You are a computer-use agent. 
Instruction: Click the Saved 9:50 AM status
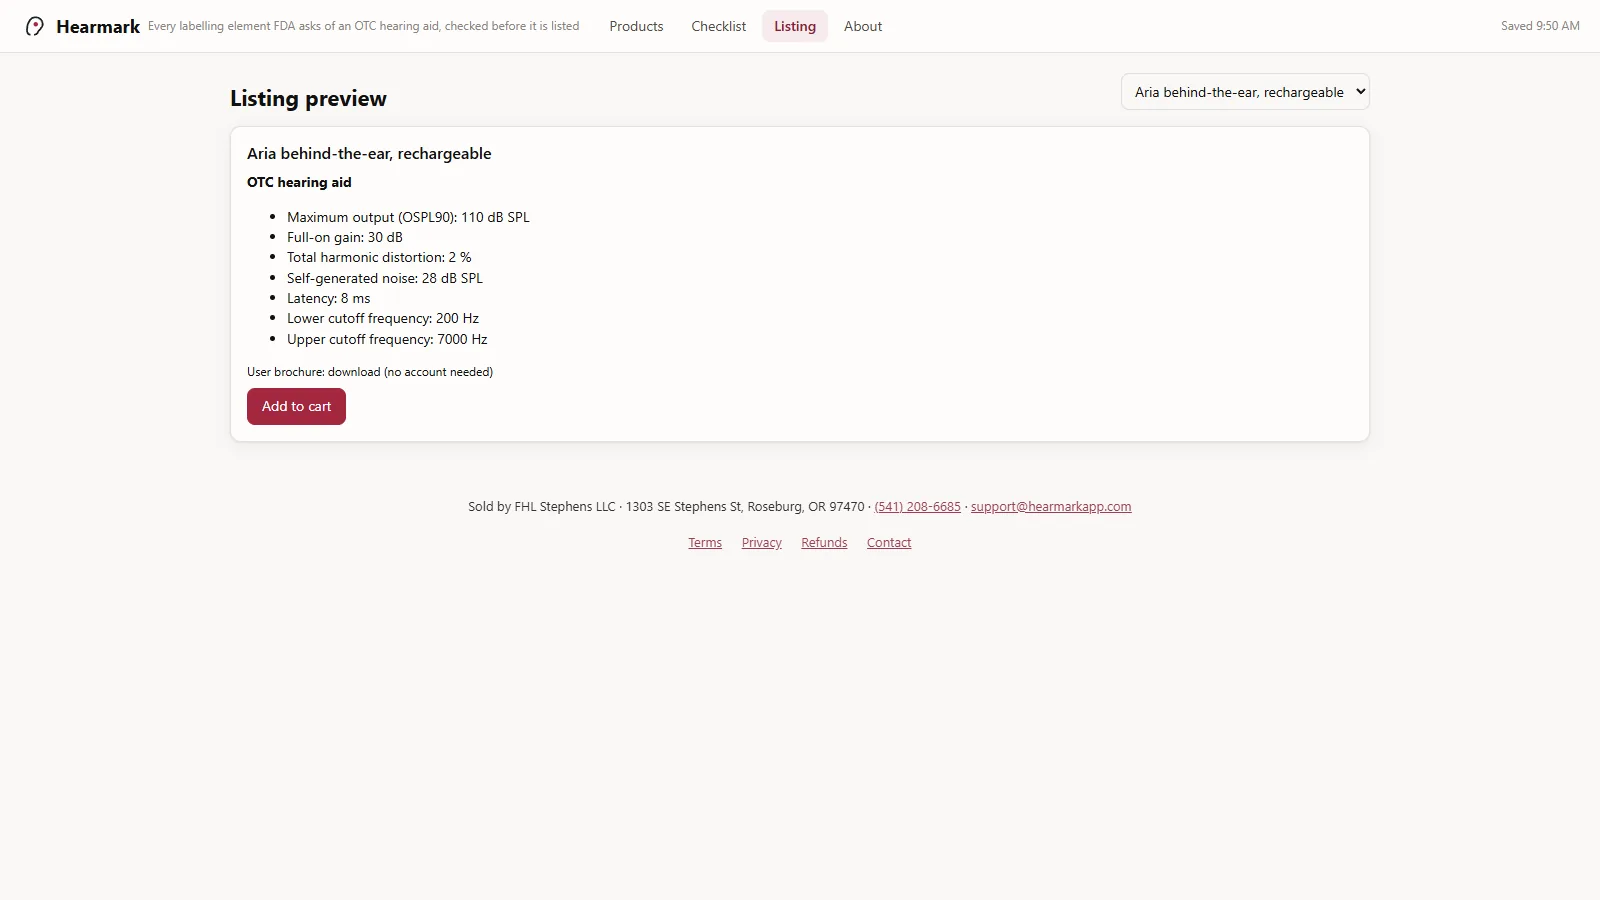[x=1540, y=26]
